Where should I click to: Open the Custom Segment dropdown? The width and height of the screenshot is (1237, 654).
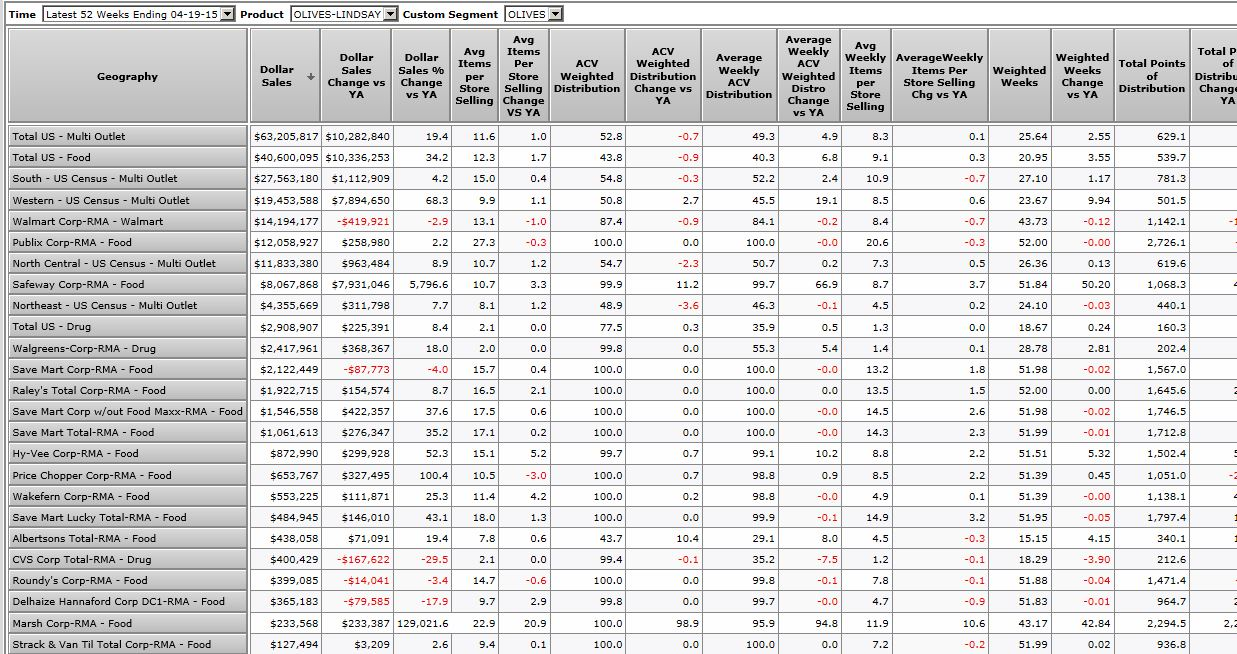(555, 14)
